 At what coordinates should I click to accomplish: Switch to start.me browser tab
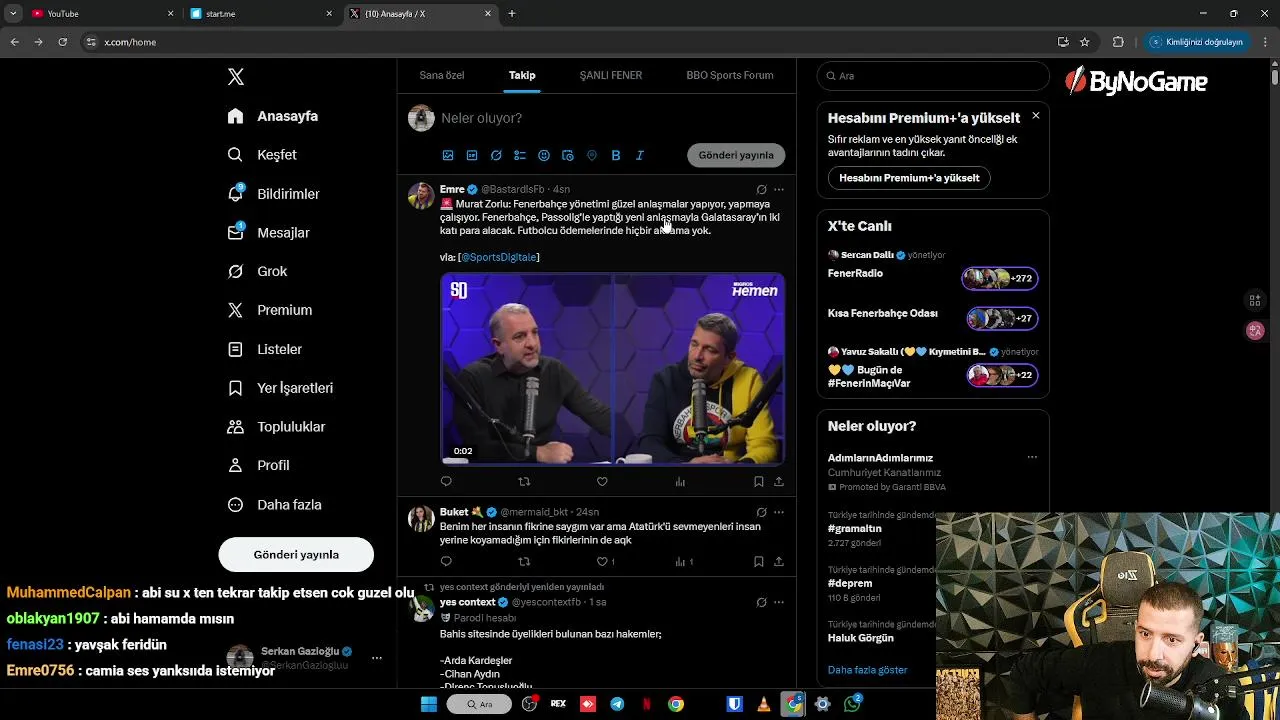click(260, 14)
